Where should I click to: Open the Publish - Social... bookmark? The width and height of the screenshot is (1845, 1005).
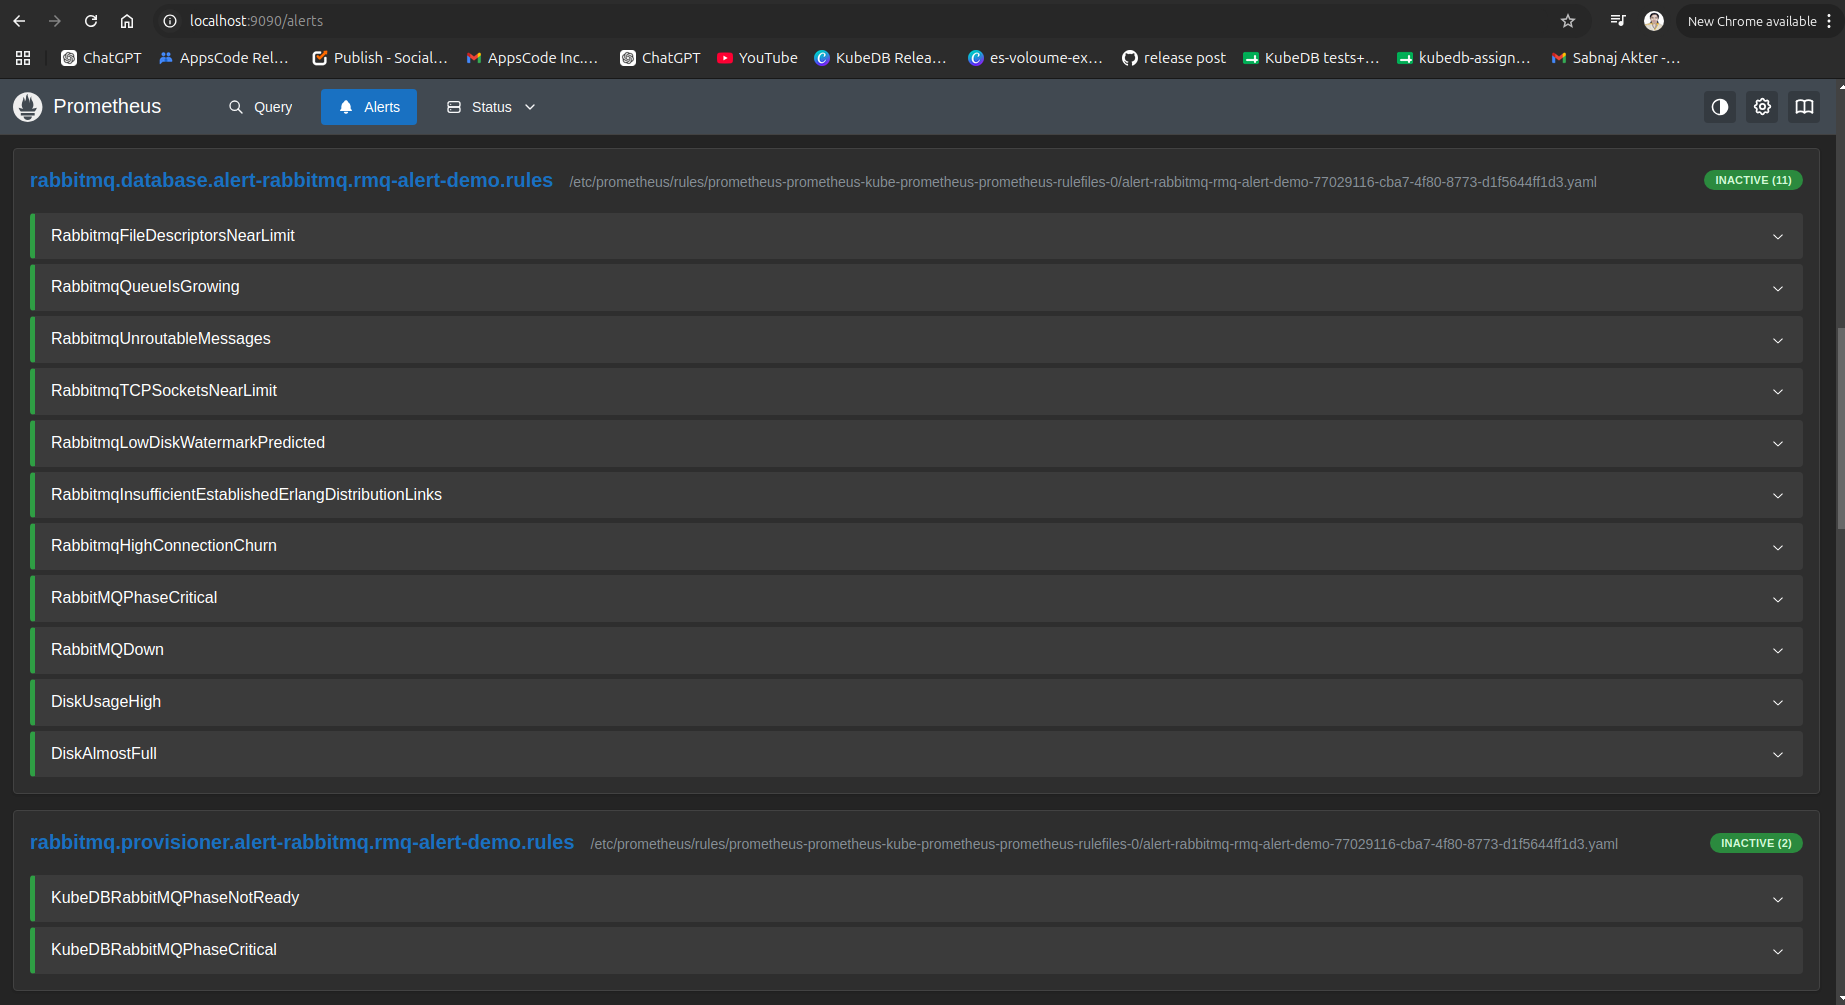[x=380, y=58]
